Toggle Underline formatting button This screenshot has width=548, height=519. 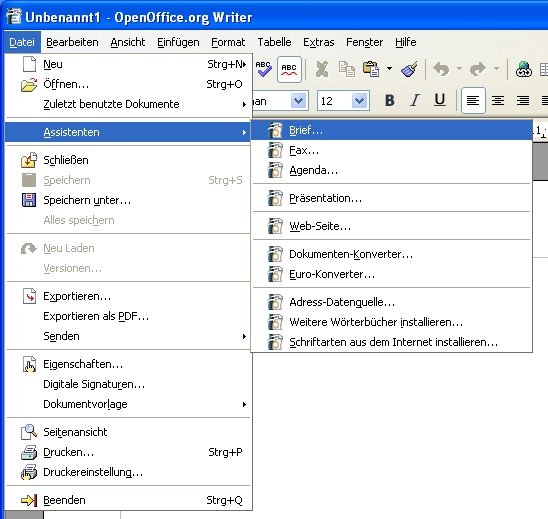point(440,101)
